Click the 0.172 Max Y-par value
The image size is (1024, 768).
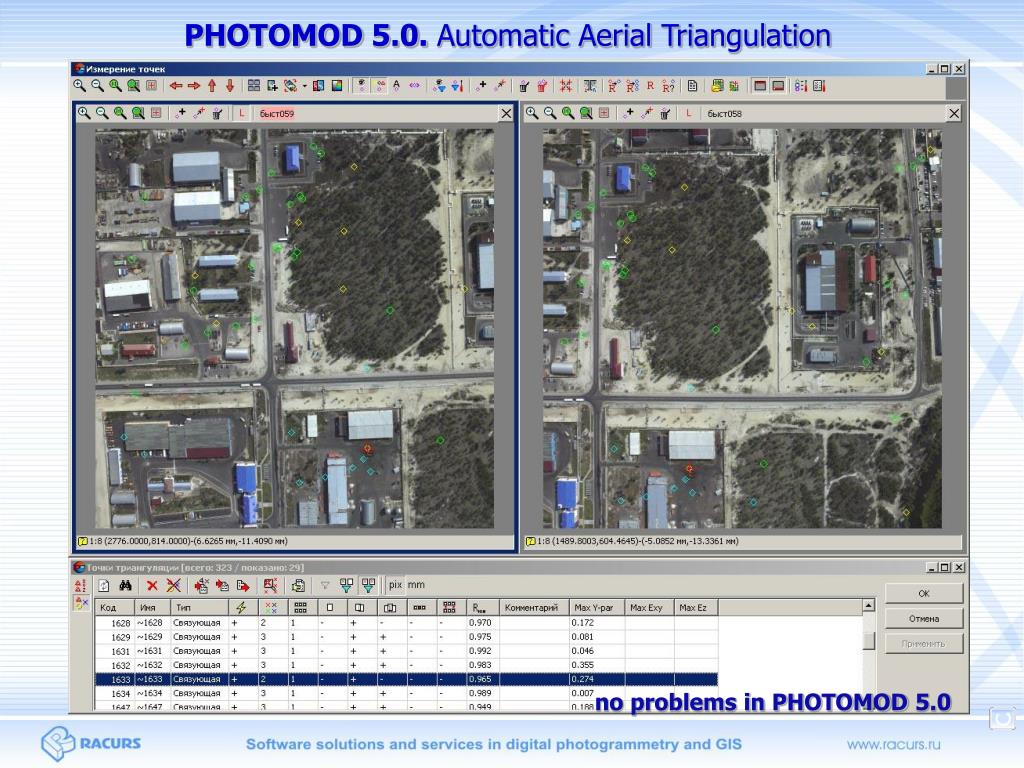(x=583, y=623)
